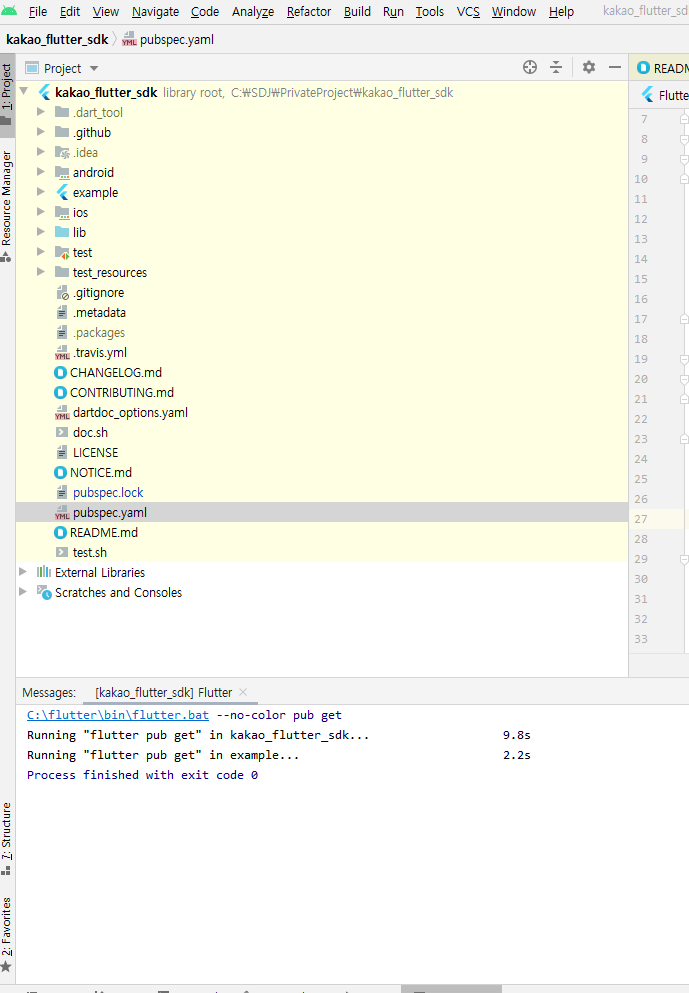Click the doc.sh shell script icon
This screenshot has height=993, width=689.
62,432
